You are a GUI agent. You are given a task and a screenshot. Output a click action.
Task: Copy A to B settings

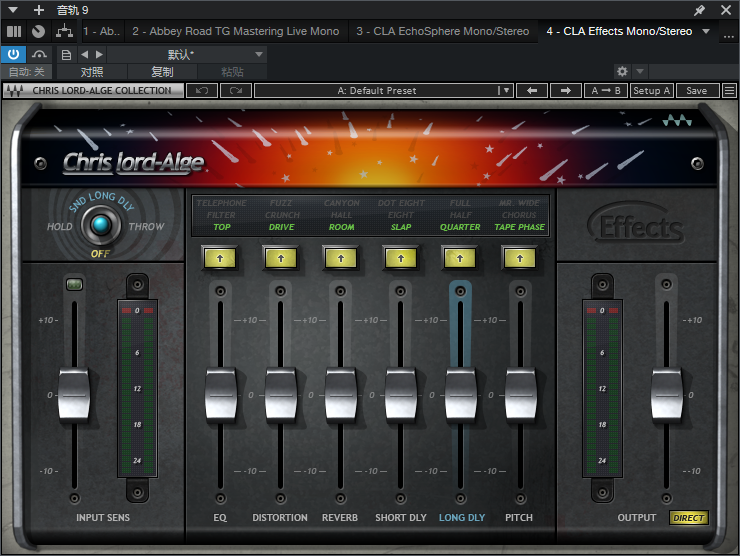tap(606, 91)
